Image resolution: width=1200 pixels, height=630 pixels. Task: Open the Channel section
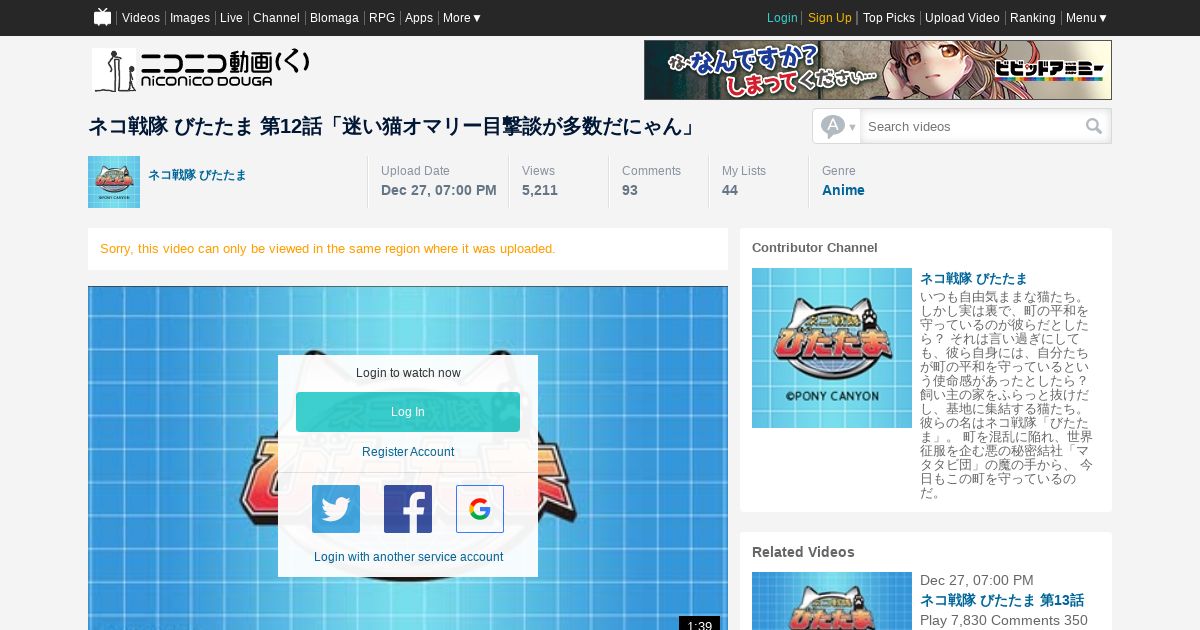coord(276,18)
